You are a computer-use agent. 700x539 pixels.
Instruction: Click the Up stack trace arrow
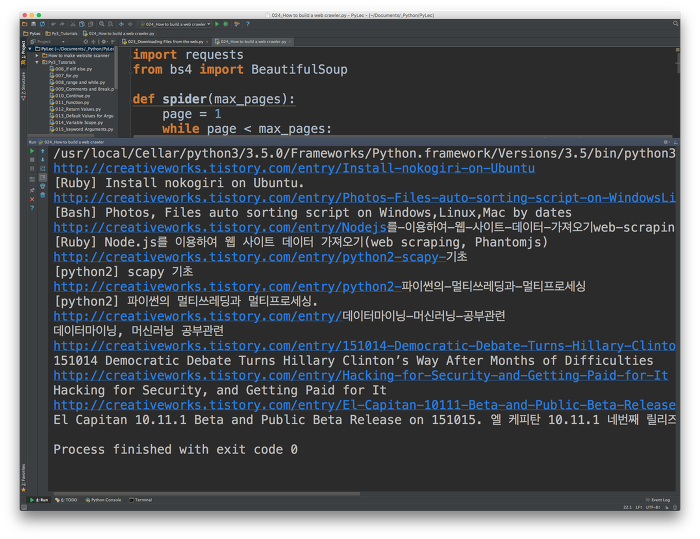tap(42, 151)
